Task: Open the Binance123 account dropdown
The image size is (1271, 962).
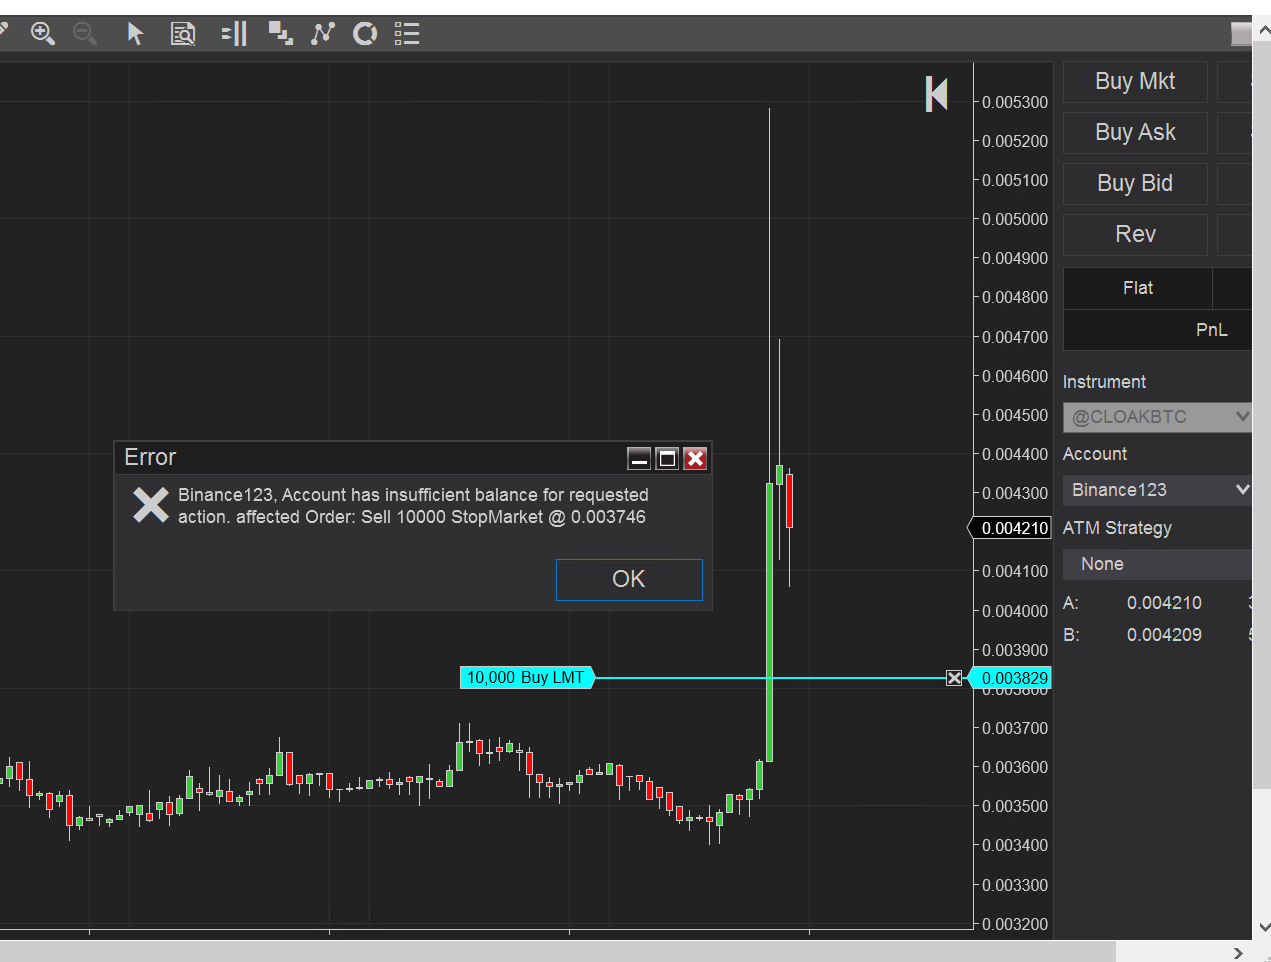Action: click(x=1157, y=490)
